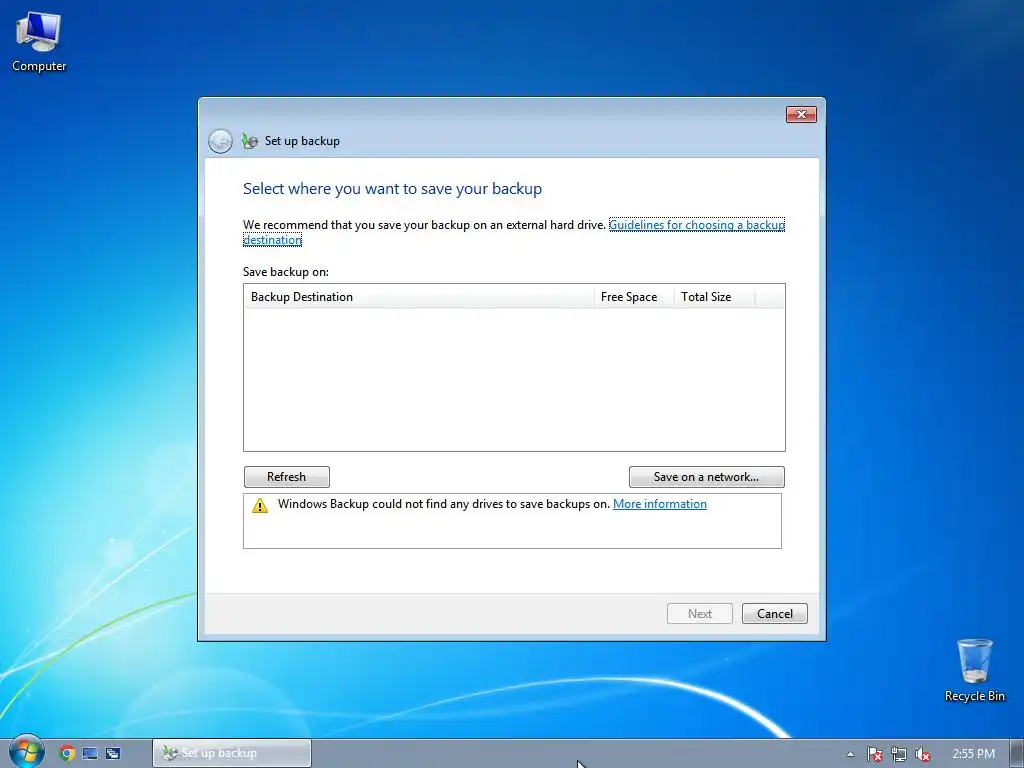Show hidden tray icons arrow
The height and width of the screenshot is (768, 1024).
850,754
